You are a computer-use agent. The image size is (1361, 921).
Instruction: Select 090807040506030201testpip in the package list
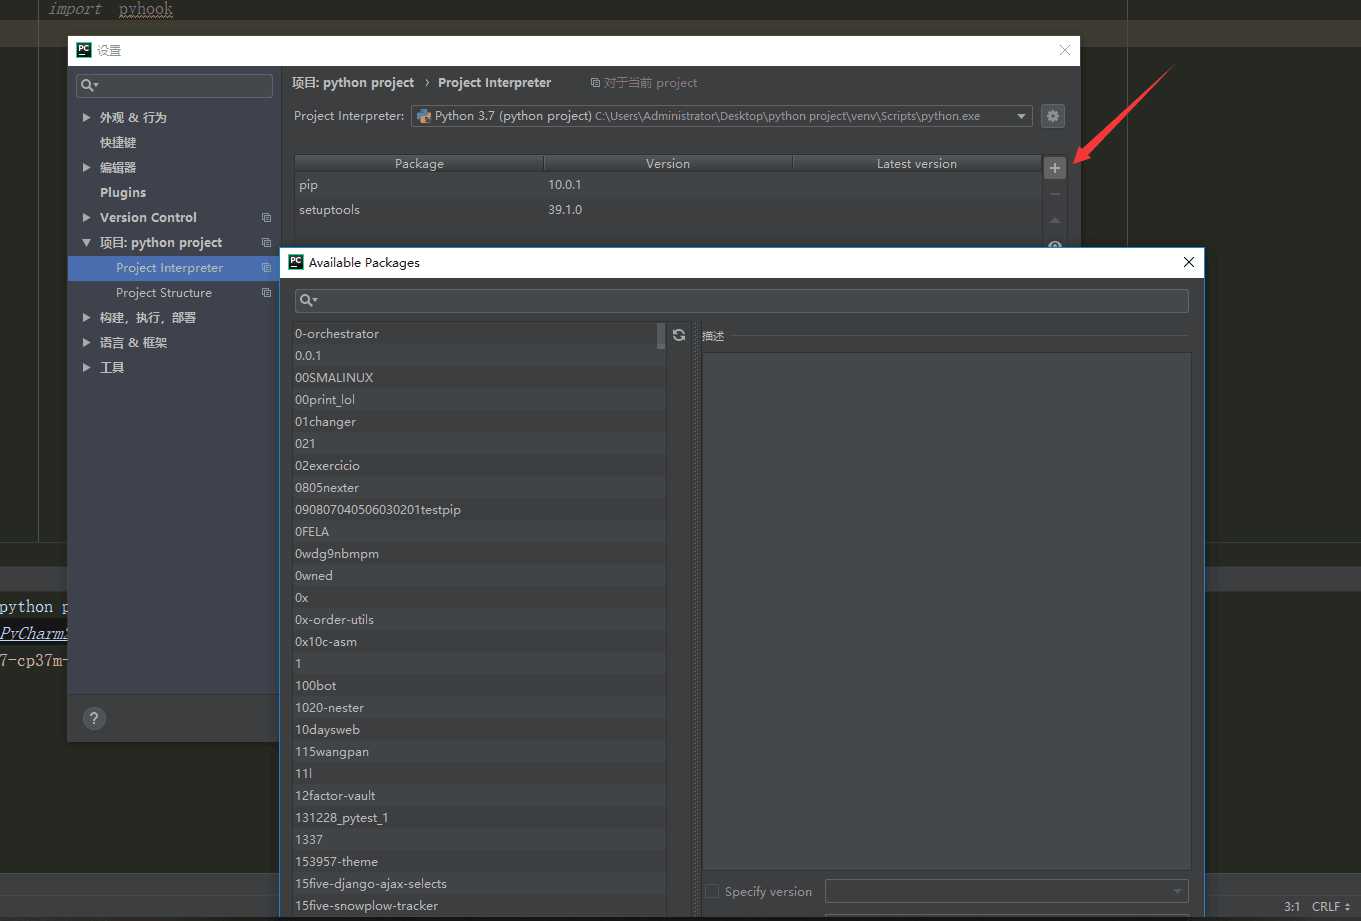tap(480, 510)
